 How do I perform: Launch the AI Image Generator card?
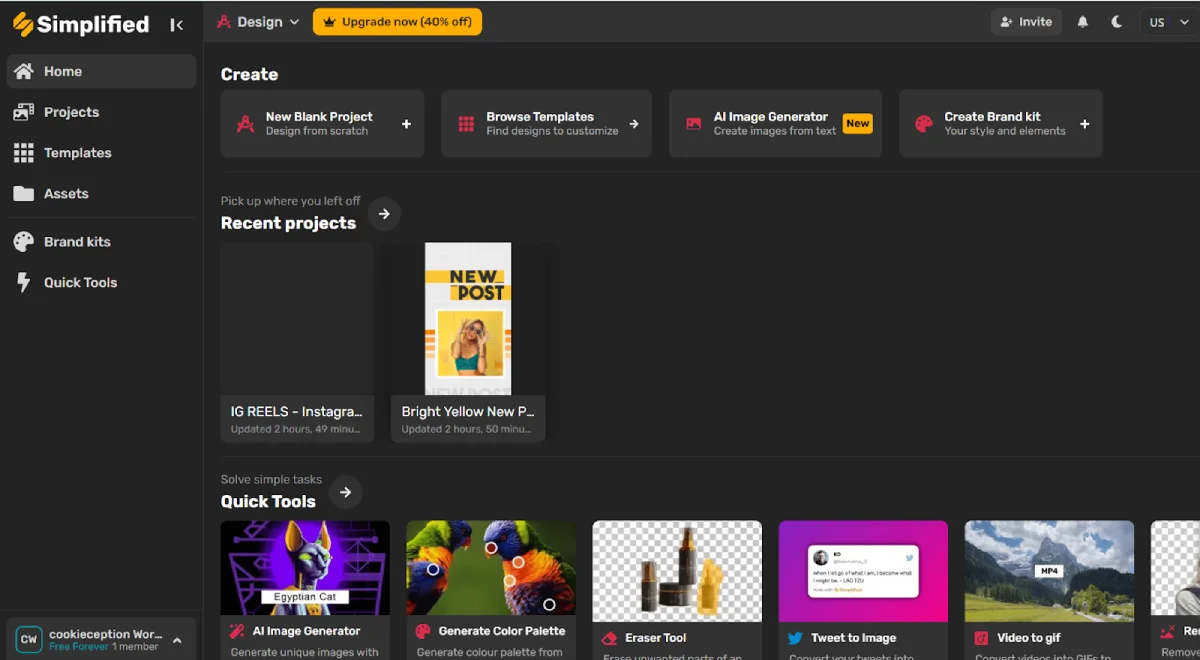pyautogui.click(x=775, y=124)
